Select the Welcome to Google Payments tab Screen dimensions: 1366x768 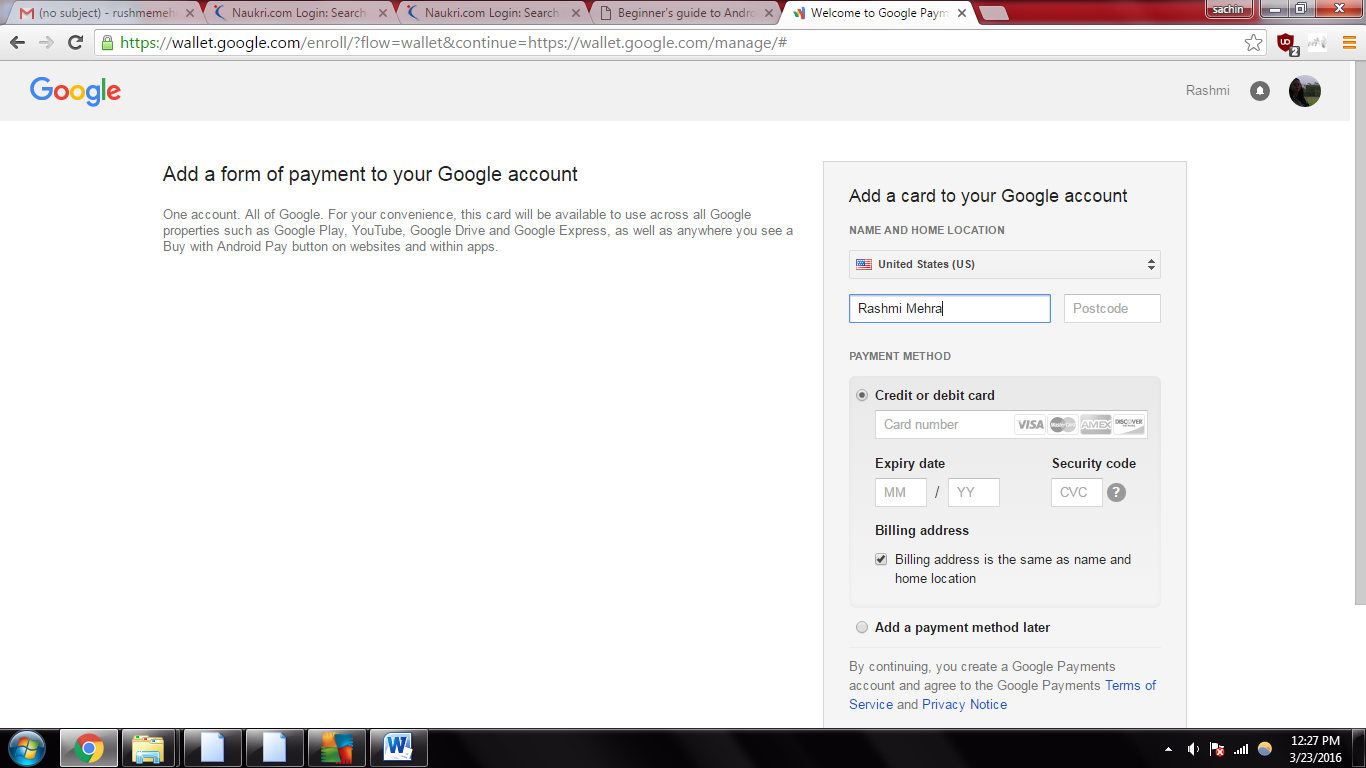coord(877,13)
